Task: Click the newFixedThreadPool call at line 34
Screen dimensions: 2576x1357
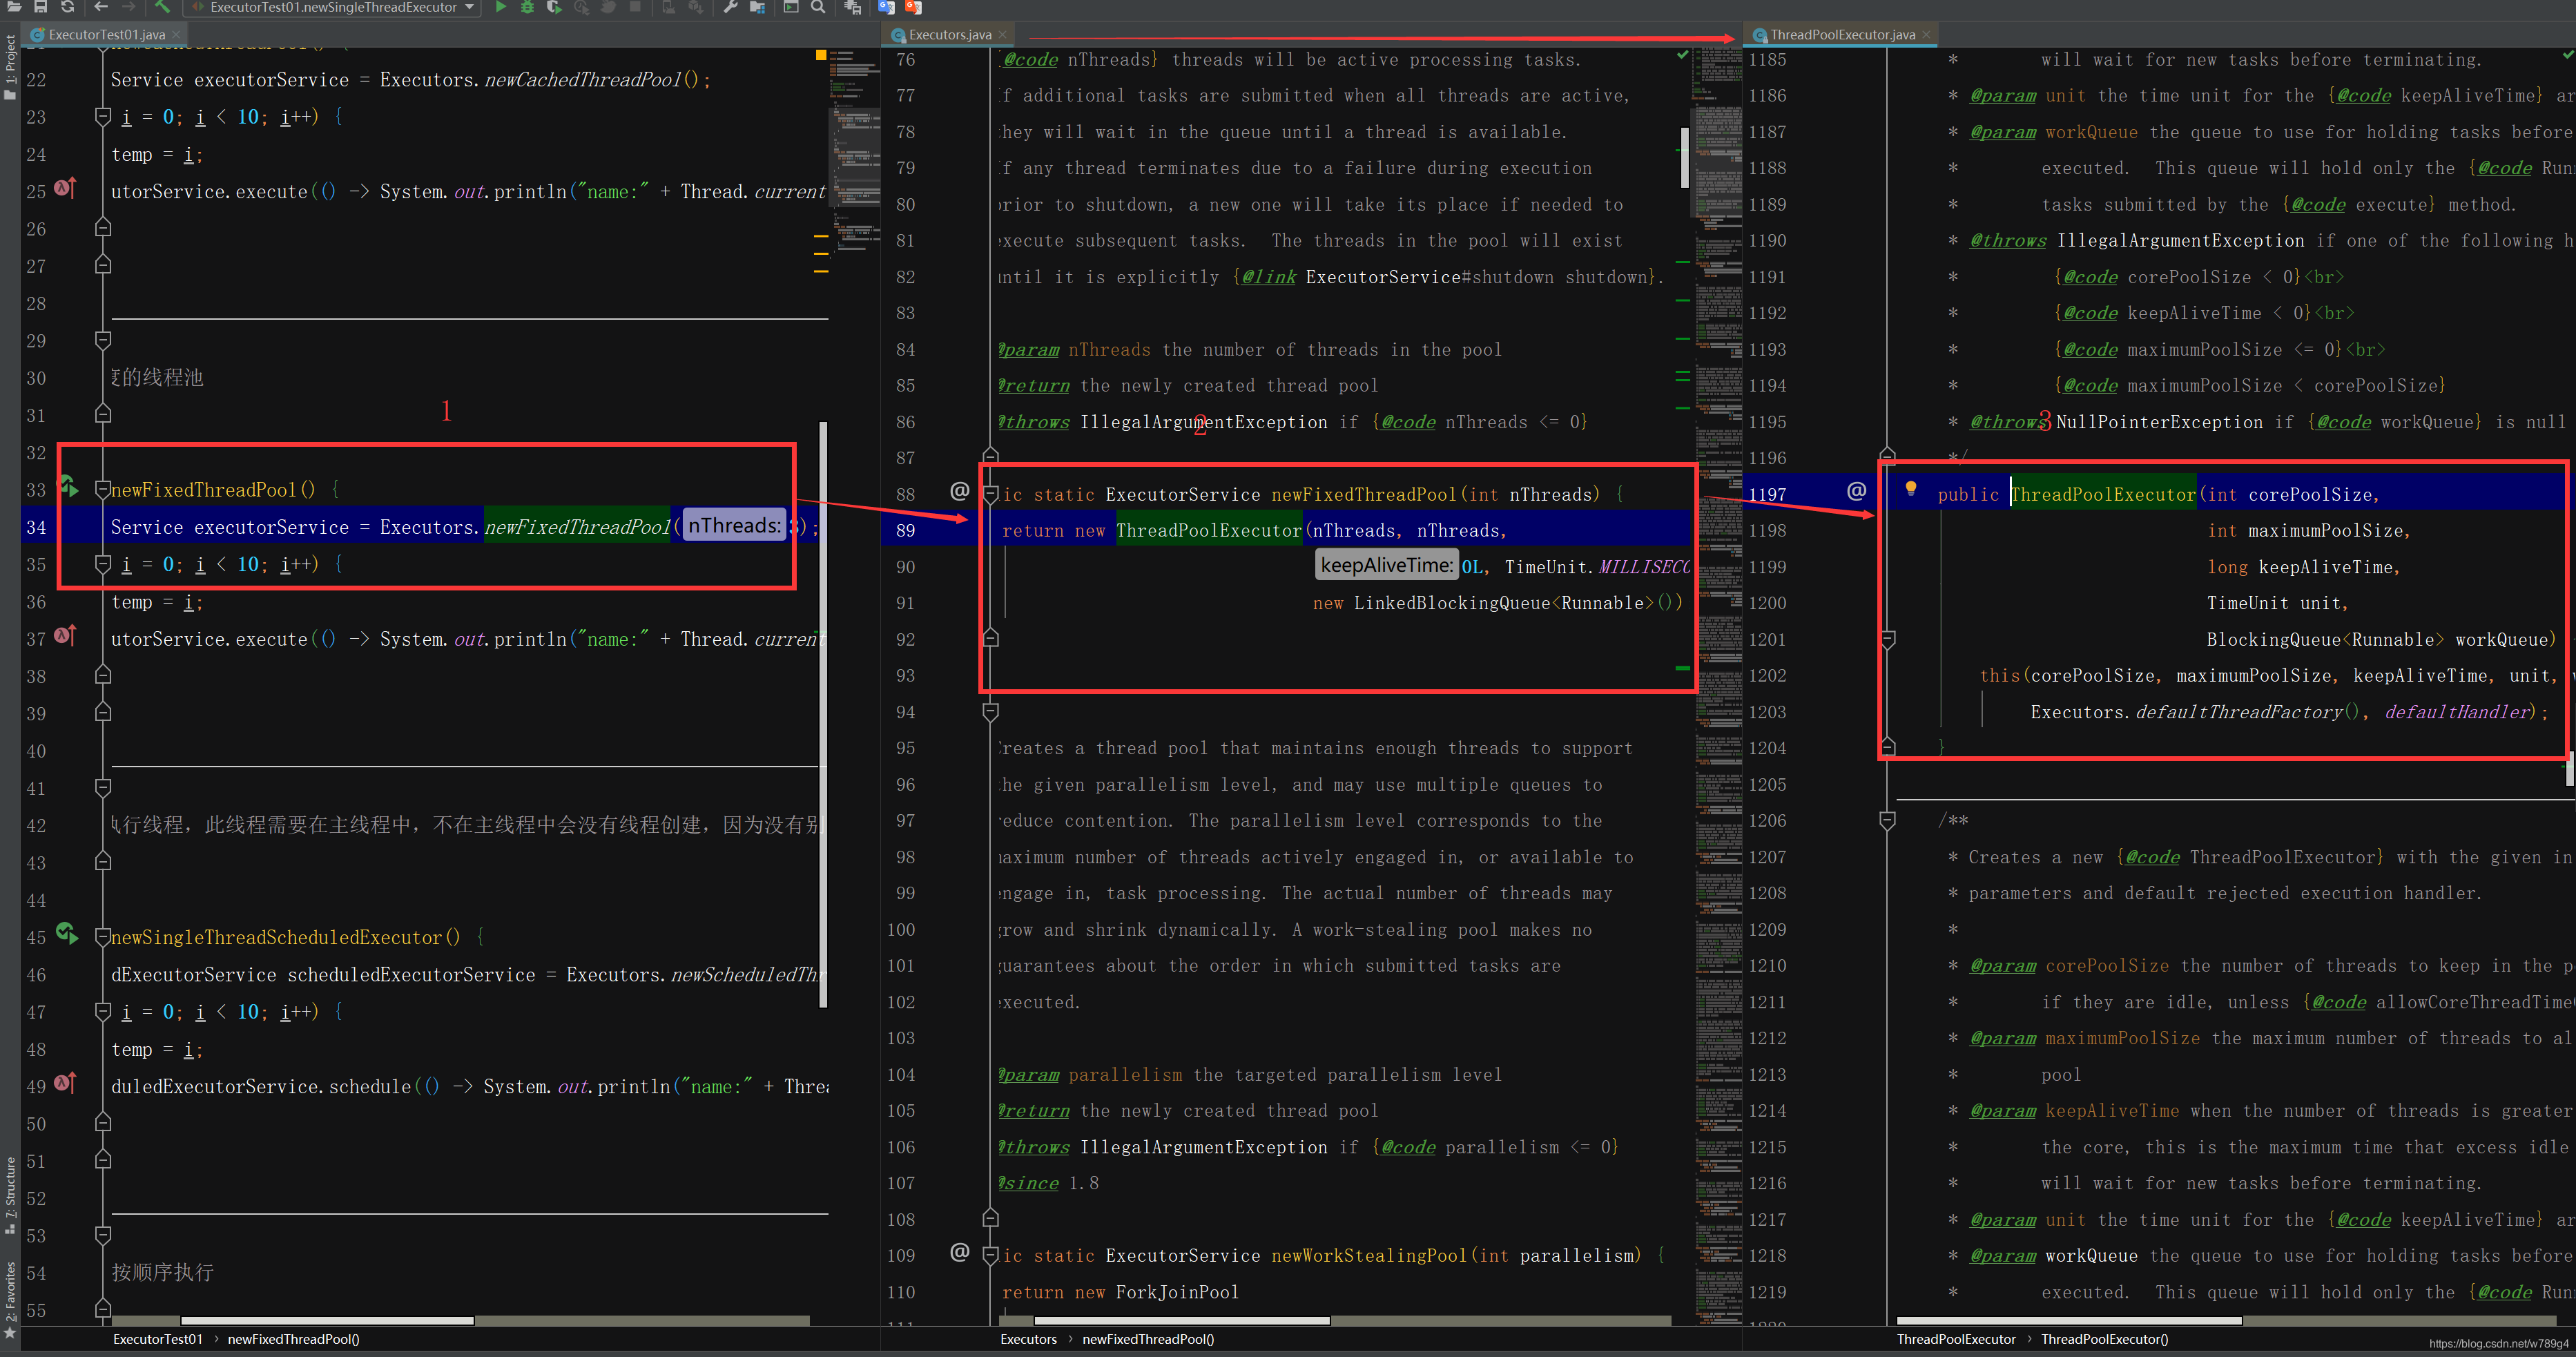Action: click(x=577, y=527)
